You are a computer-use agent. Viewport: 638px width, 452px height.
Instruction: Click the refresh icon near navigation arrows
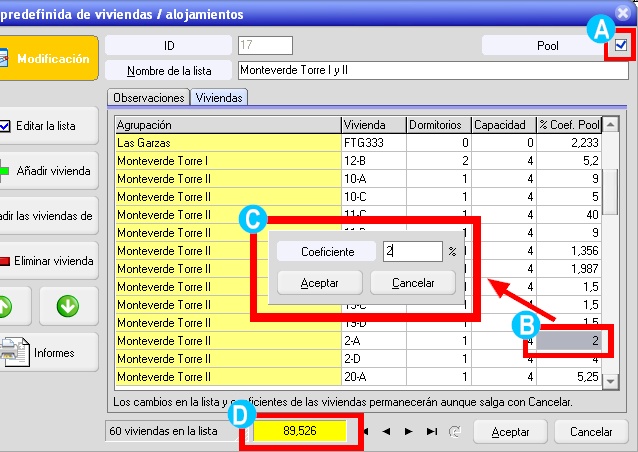pos(454,431)
